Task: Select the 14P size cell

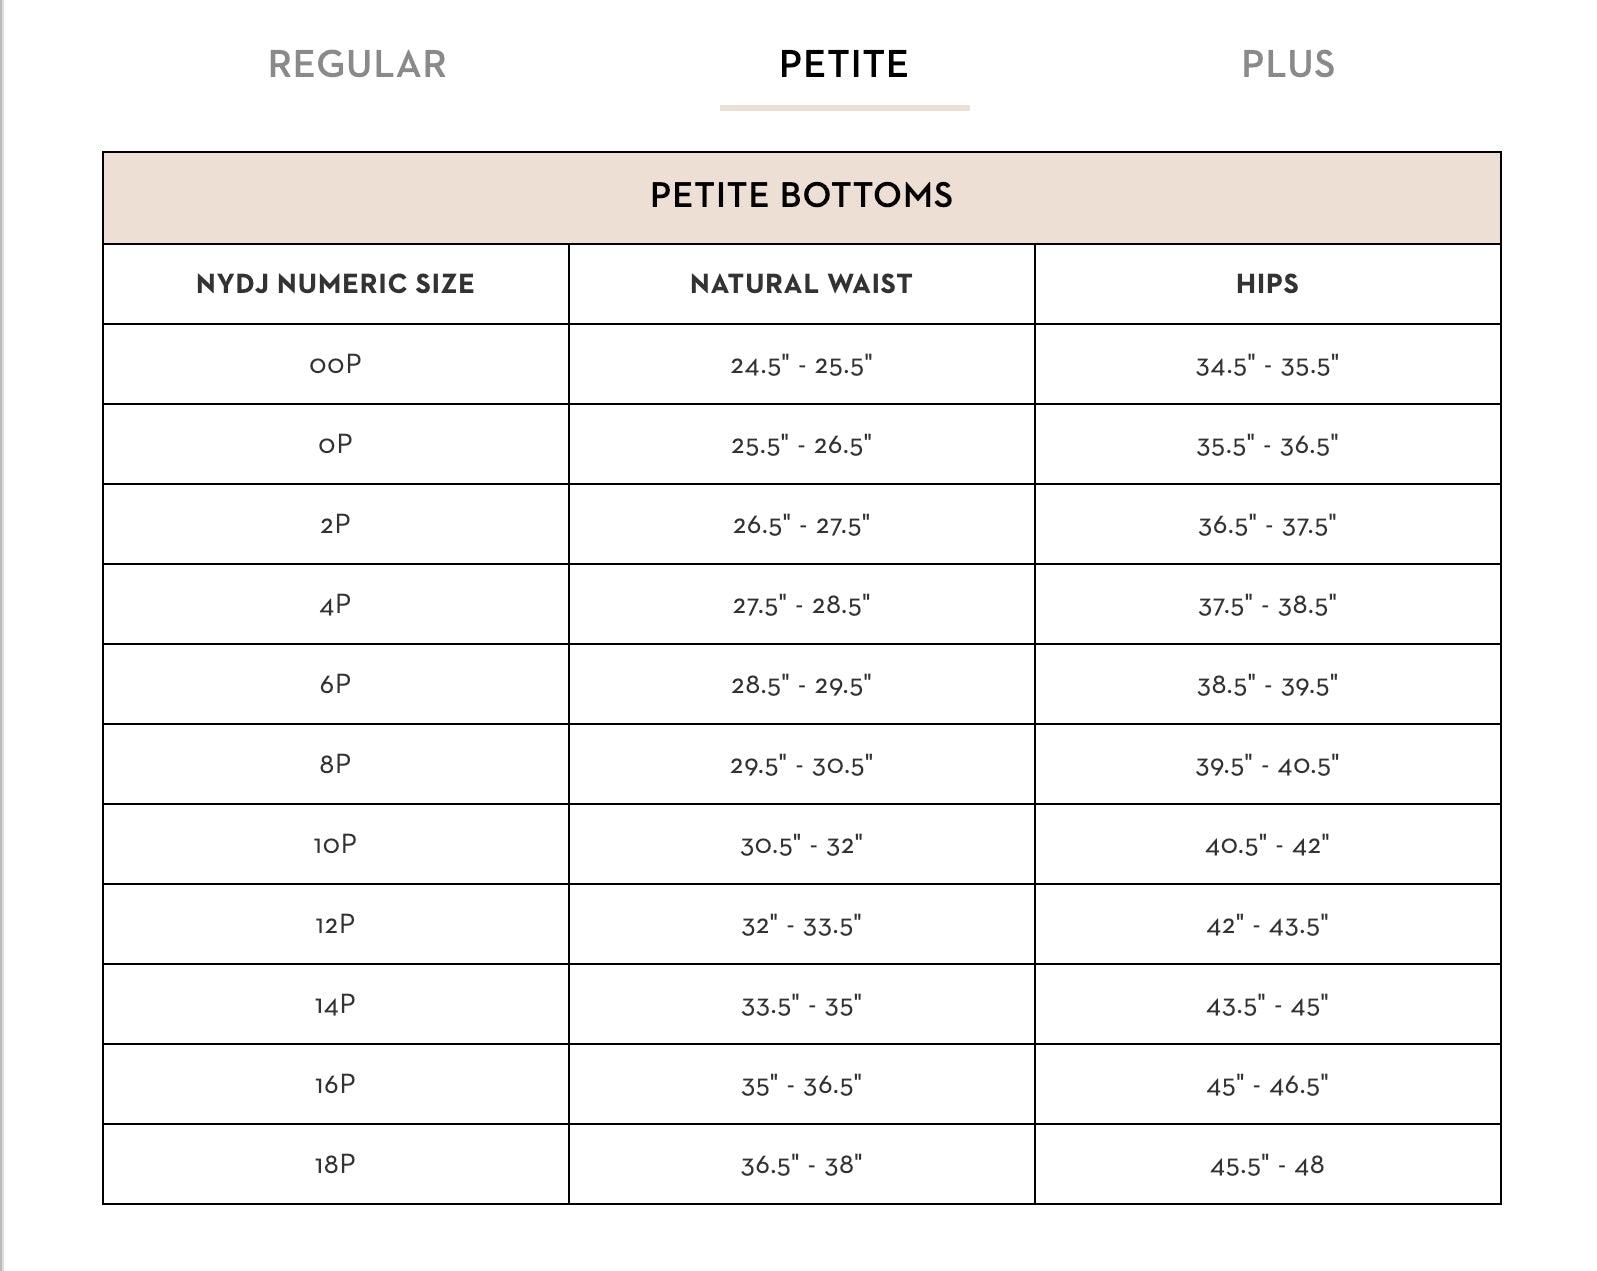Action: 335,1005
